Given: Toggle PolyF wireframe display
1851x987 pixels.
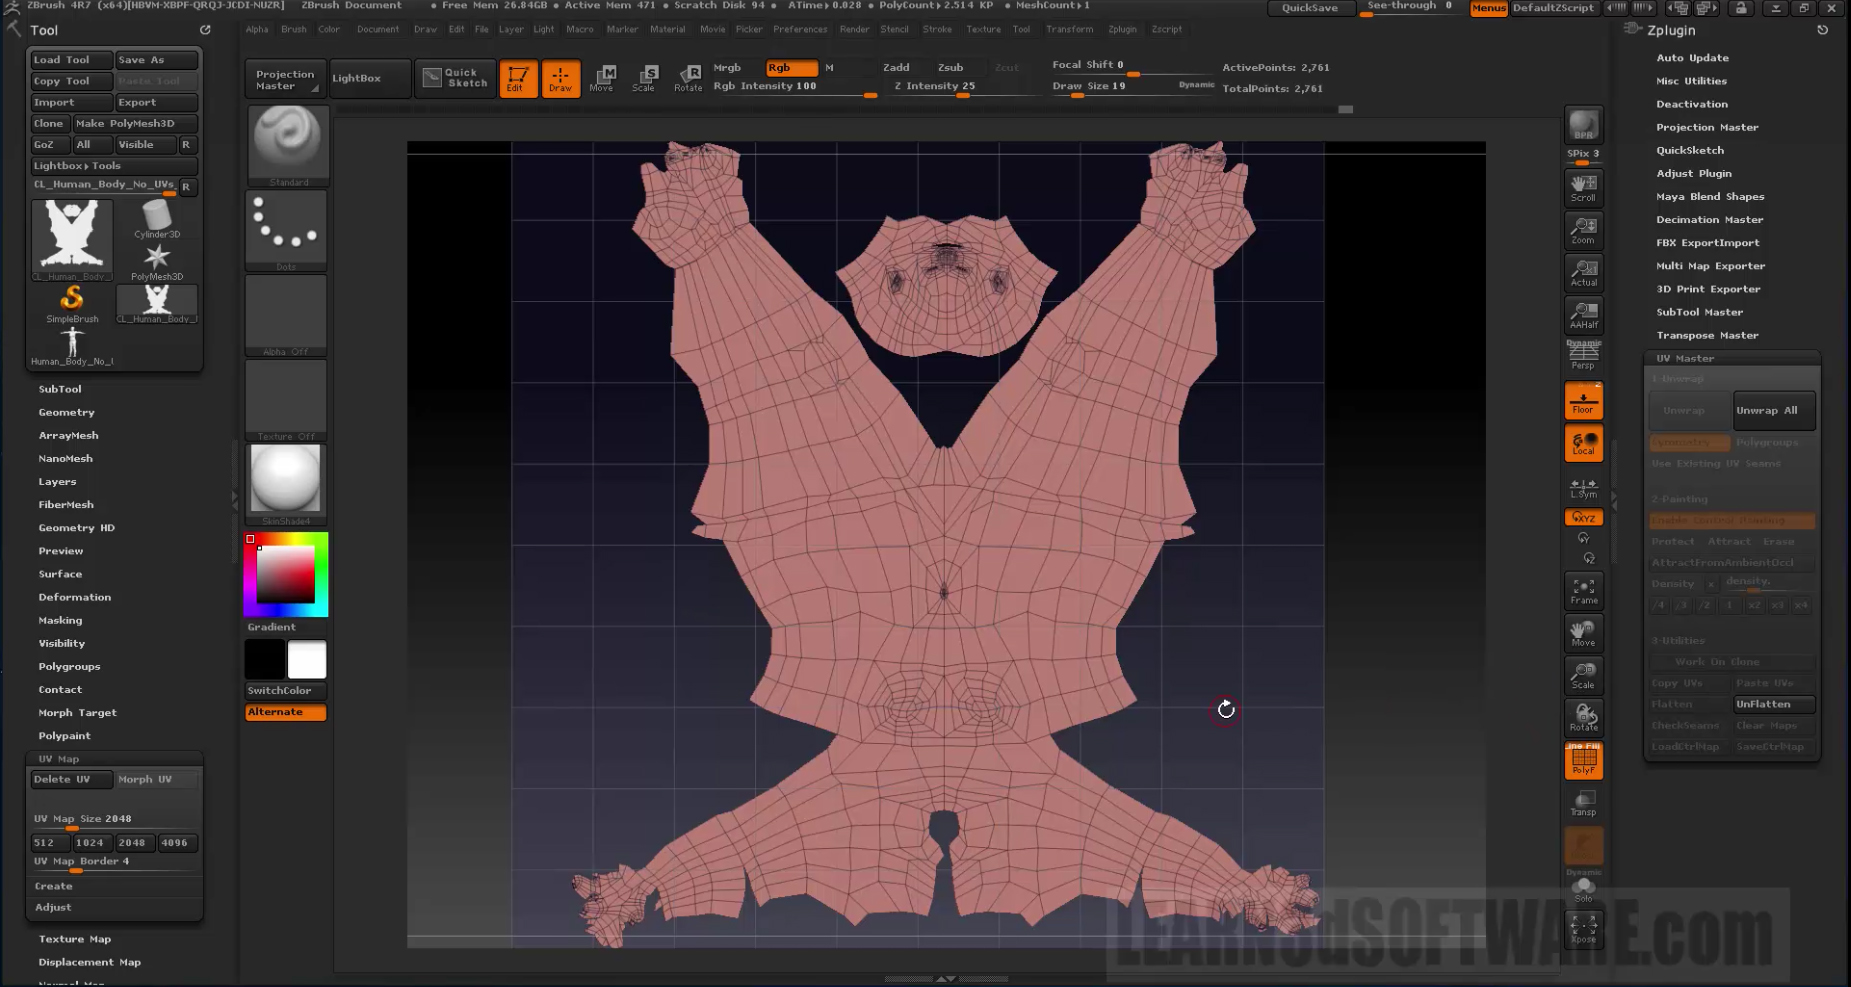Looking at the screenshot, I should 1583,761.
